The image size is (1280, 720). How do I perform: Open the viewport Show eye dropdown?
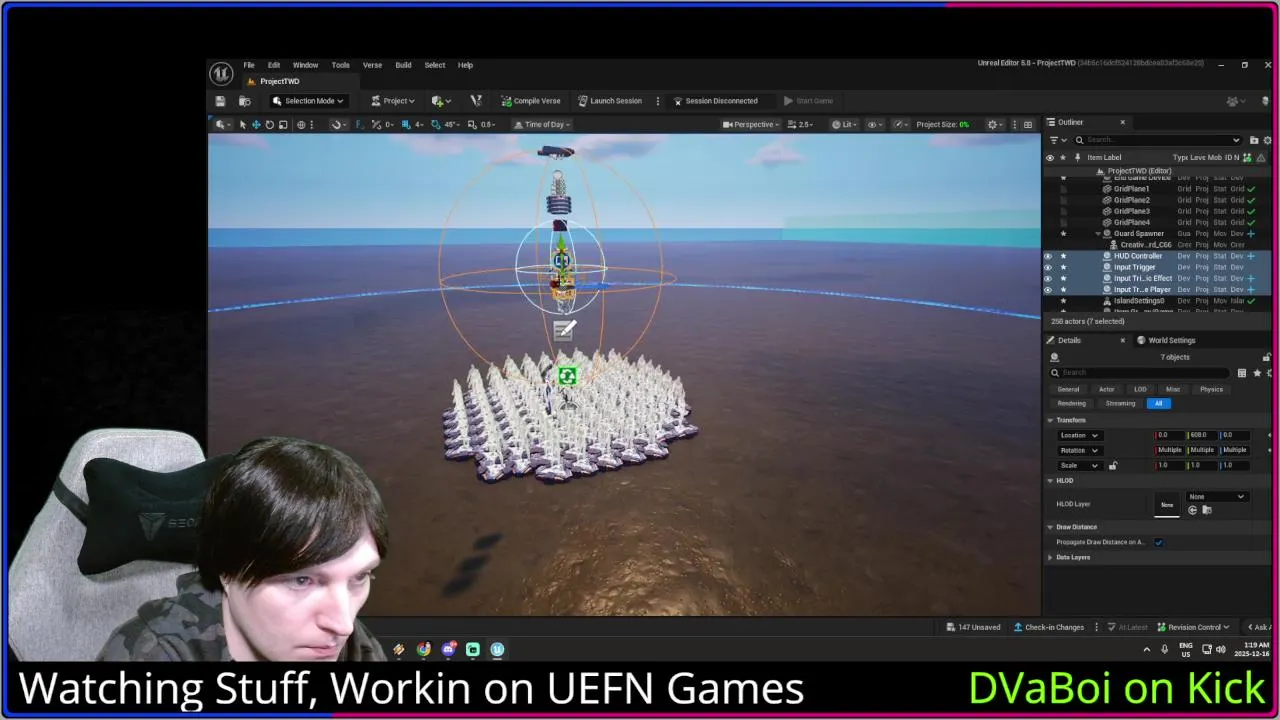[875, 125]
